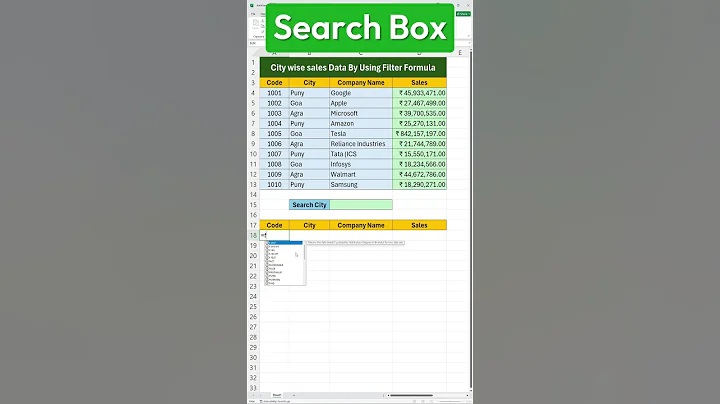Select the 'Microsoft' company cell
720x404 pixels.
pos(361,113)
